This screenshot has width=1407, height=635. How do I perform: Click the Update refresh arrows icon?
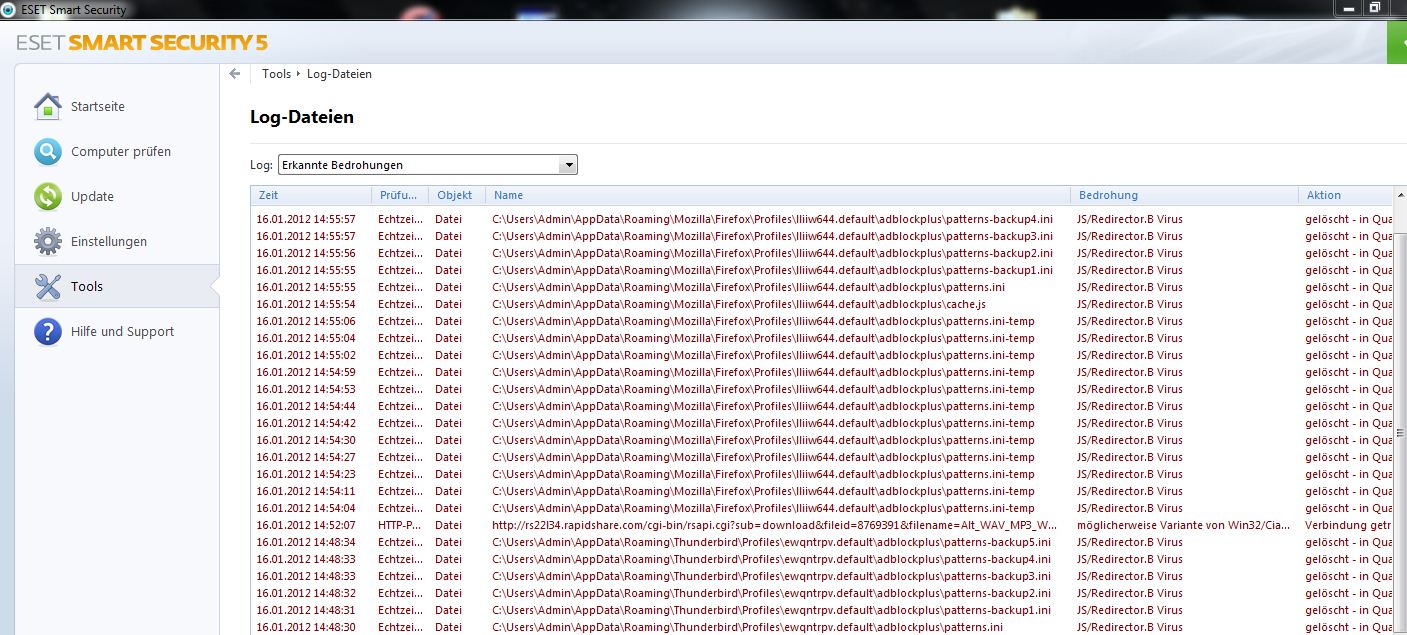(47, 196)
